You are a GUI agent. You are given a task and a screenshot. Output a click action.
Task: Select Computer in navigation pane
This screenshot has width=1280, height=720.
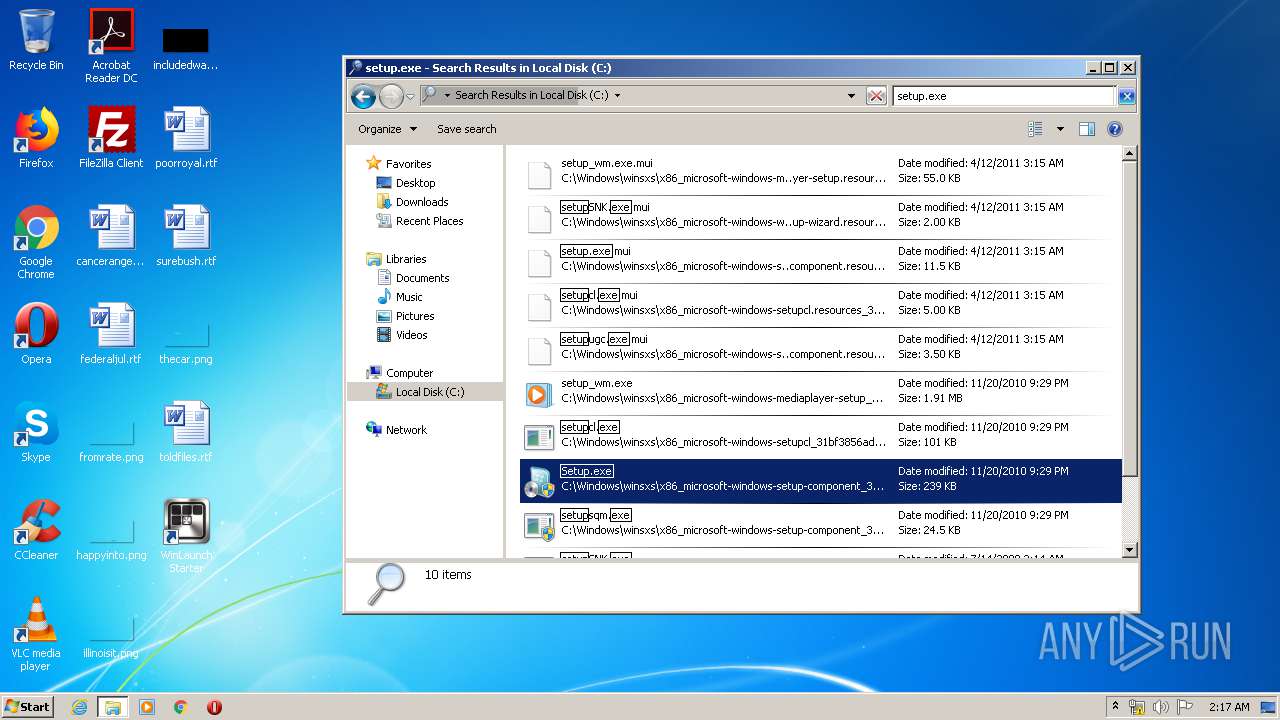pos(409,373)
